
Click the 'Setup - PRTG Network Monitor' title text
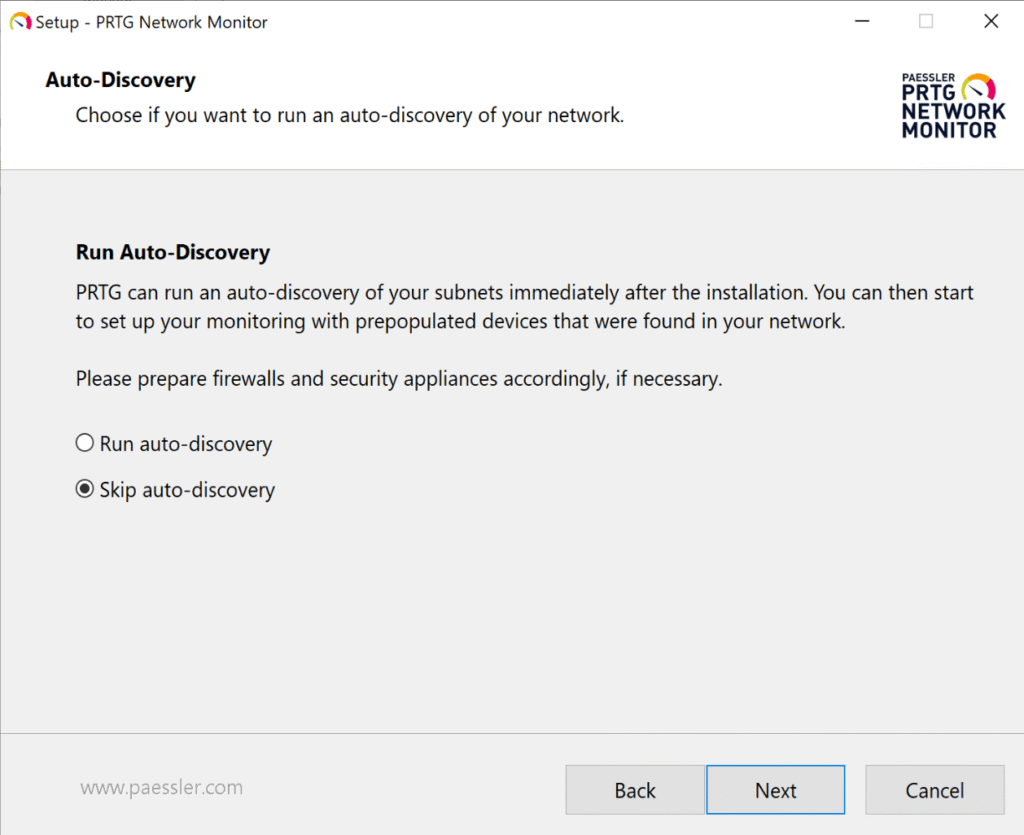click(152, 22)
